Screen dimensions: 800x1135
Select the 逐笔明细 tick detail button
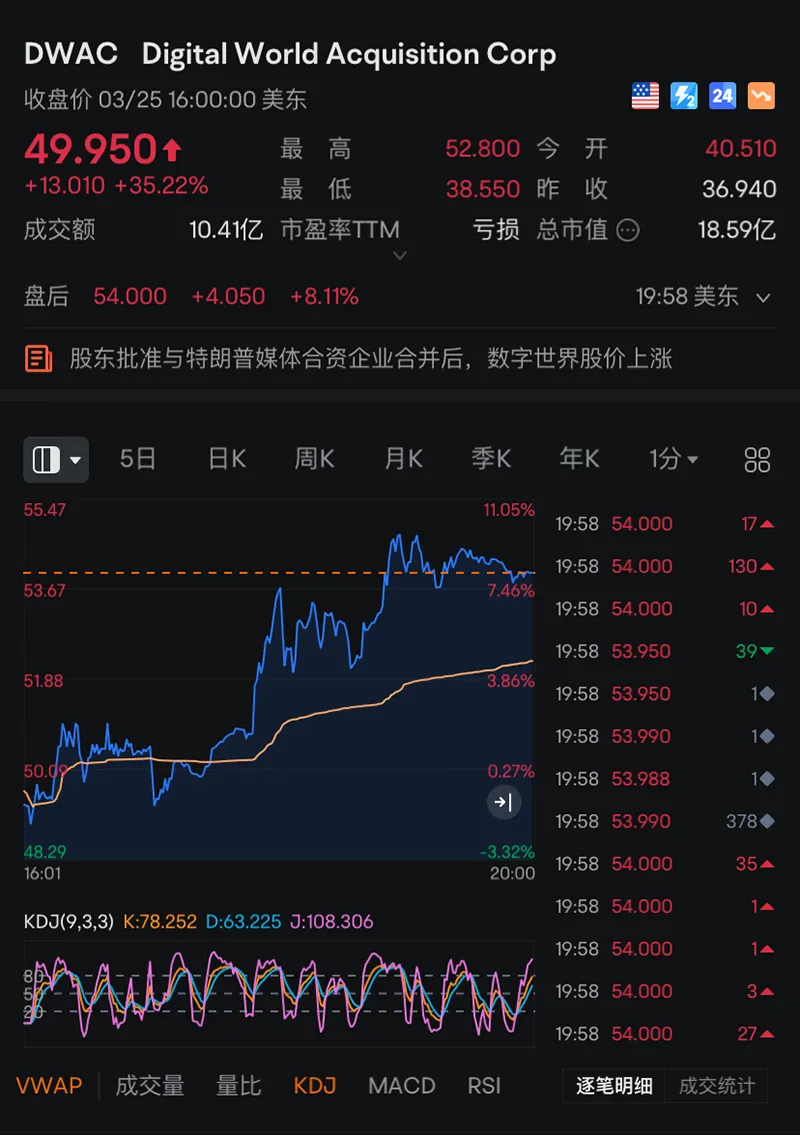[x=614, y=1086]
